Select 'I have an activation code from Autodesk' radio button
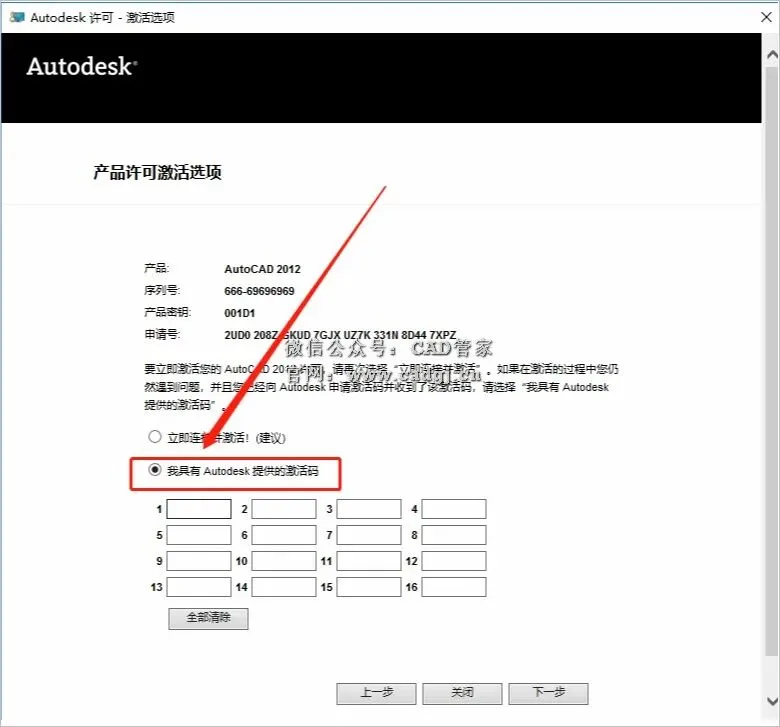 point(155,470)
